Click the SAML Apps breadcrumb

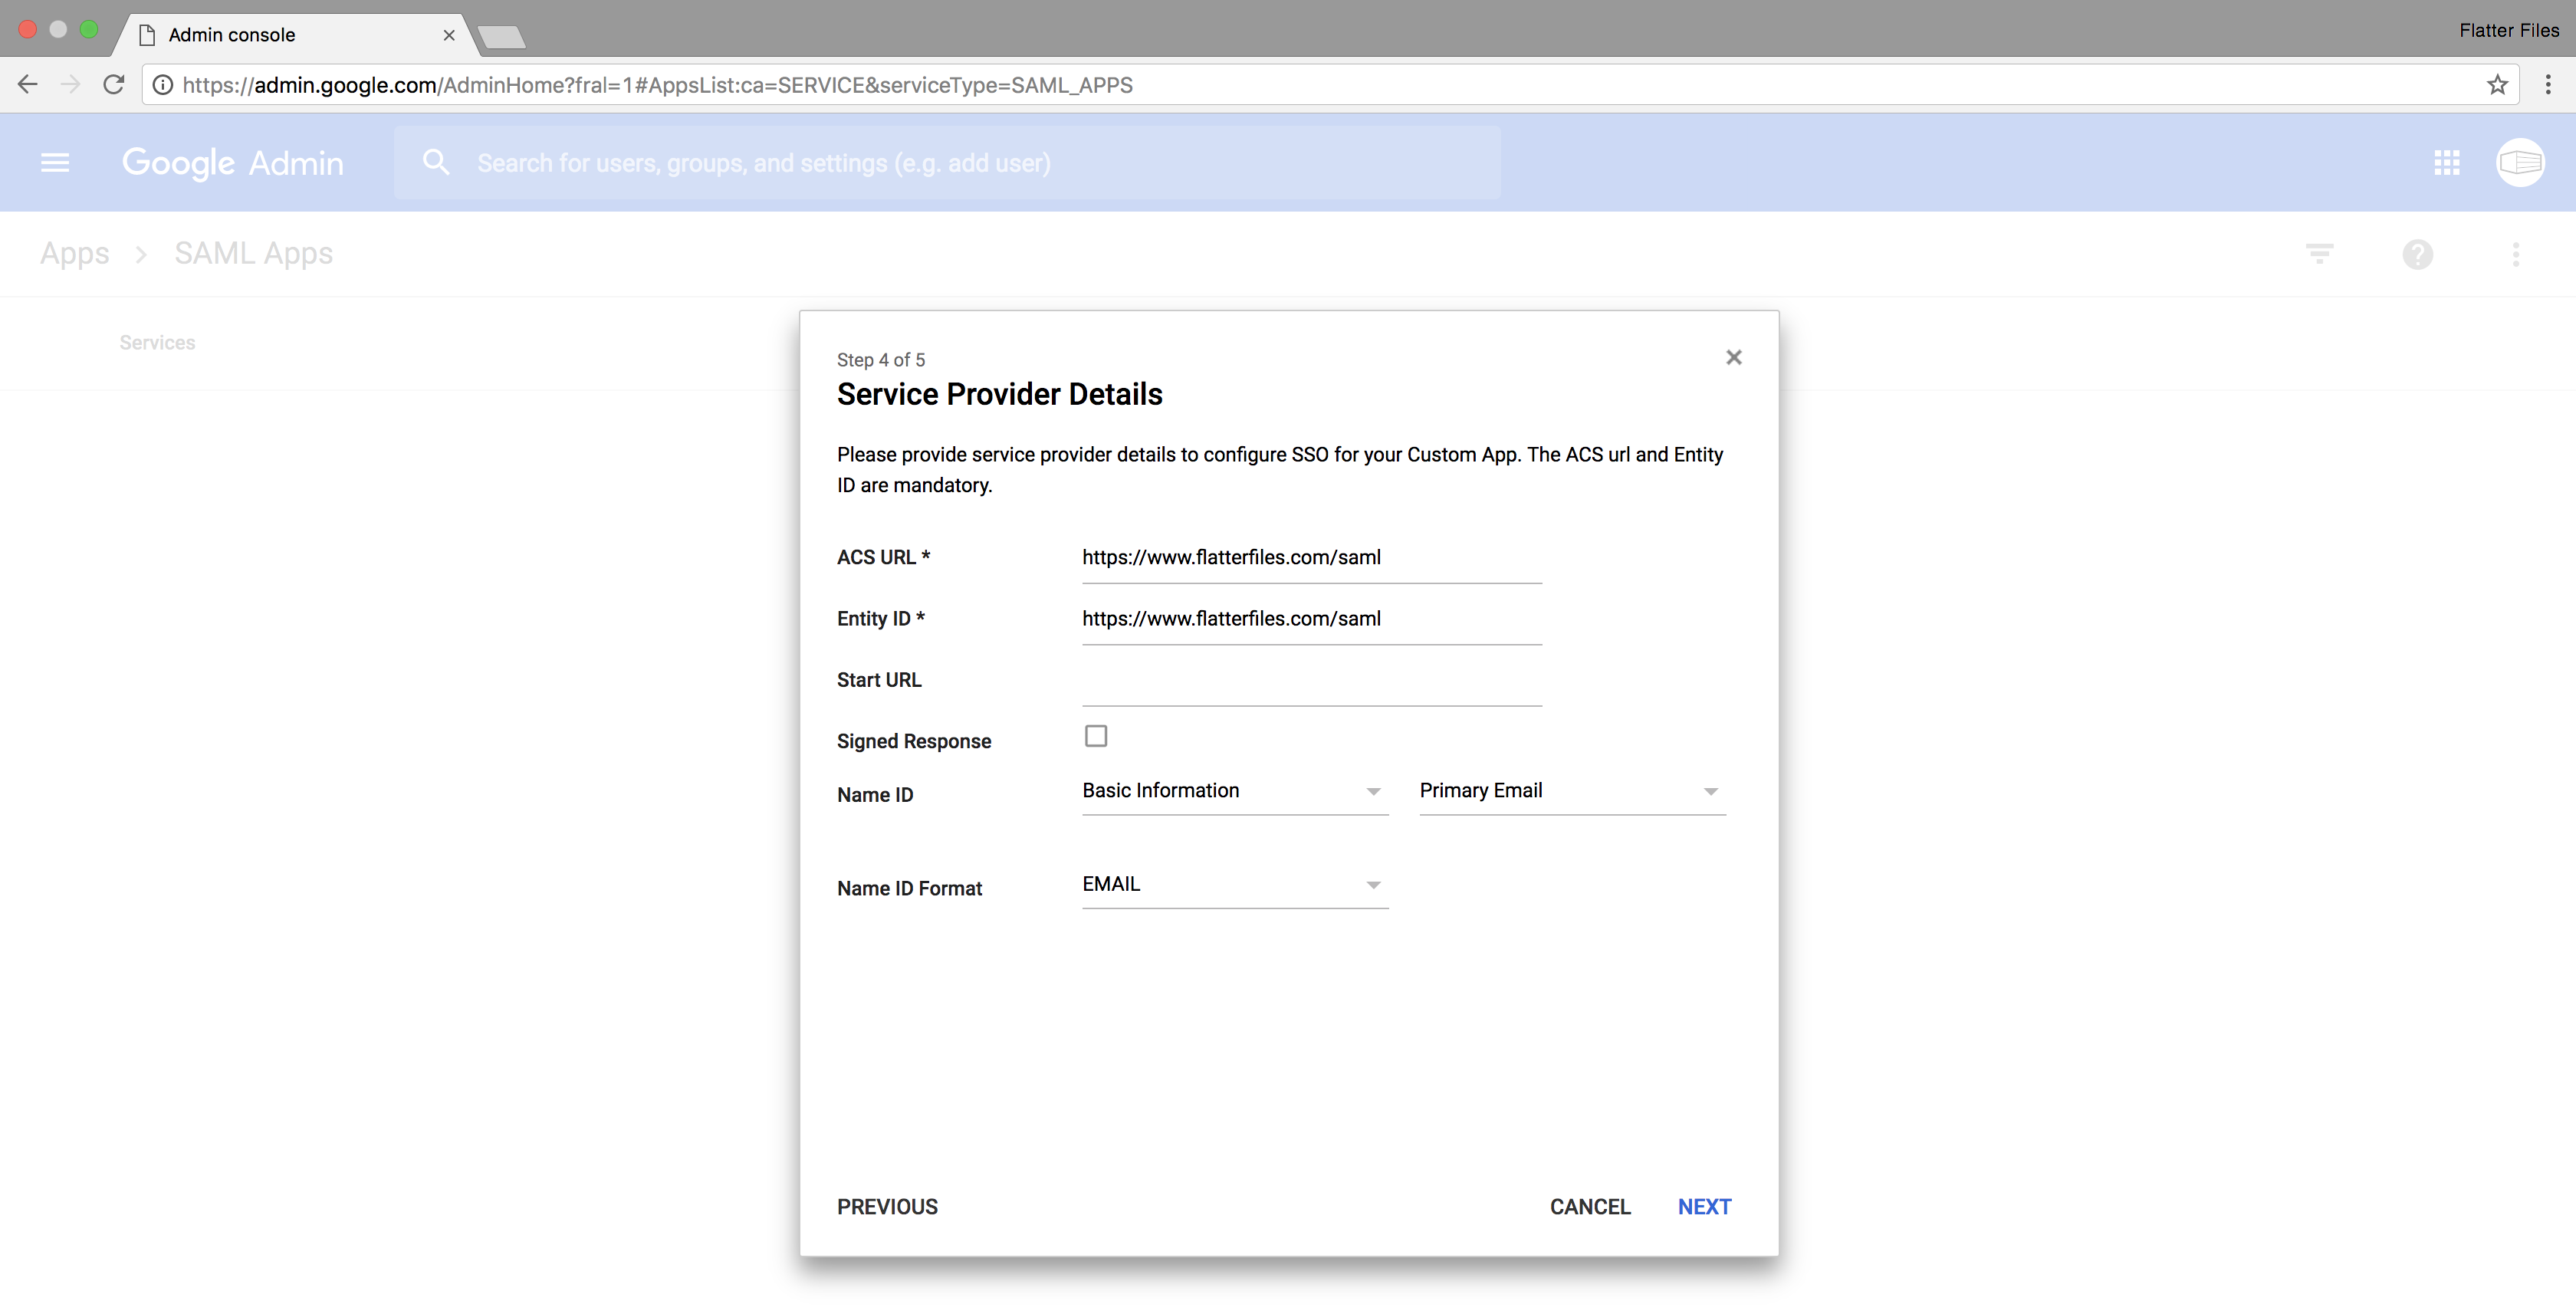[254, 254]
